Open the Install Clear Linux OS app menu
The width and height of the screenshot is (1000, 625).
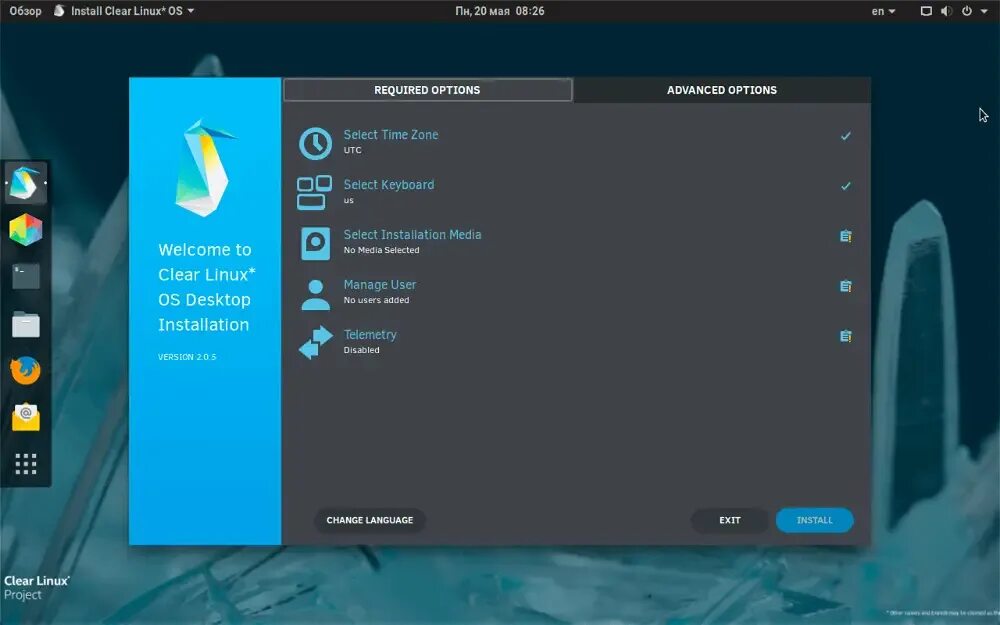(x=124, y=11)
